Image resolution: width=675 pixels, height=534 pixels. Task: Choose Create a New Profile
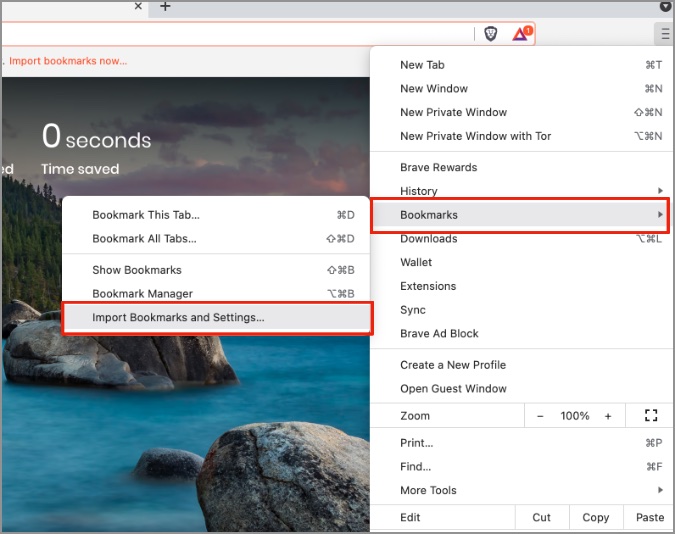coord(522,365)
